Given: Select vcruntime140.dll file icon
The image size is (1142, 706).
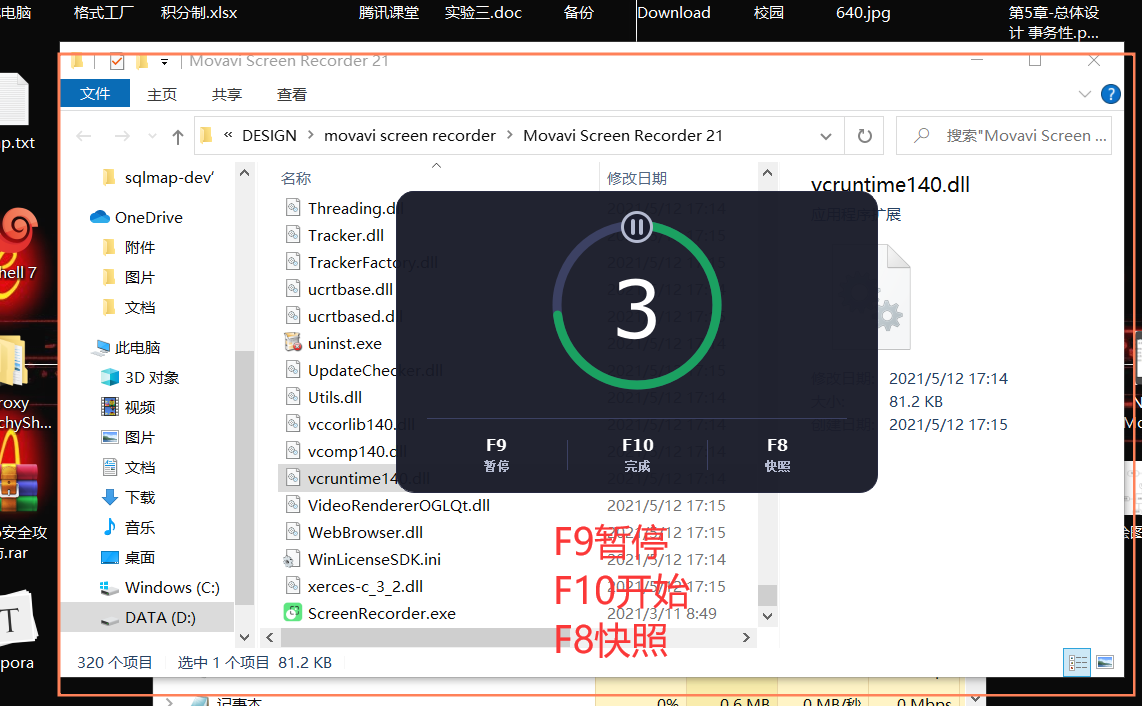Looking at the screenshot, I should pyautogui.click(x=293, y=478).
